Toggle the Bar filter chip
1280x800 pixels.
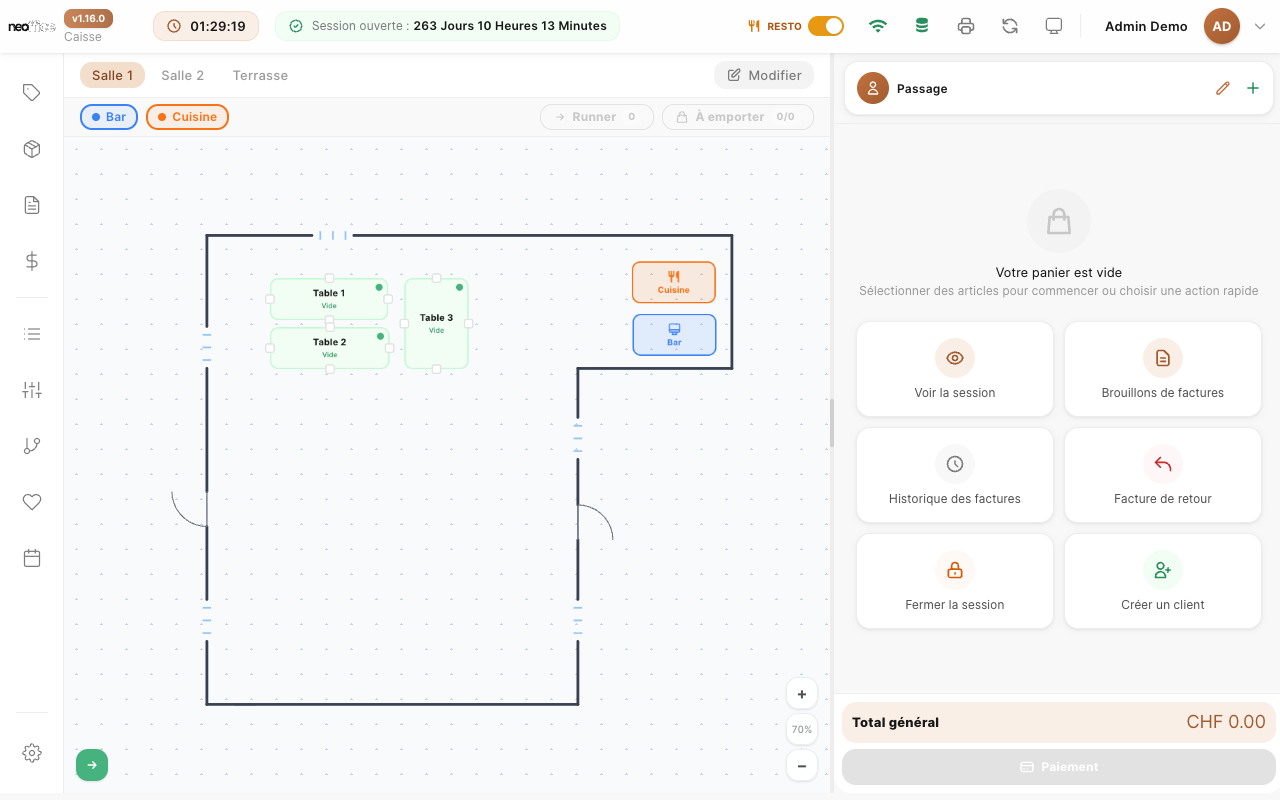point(109,117)
